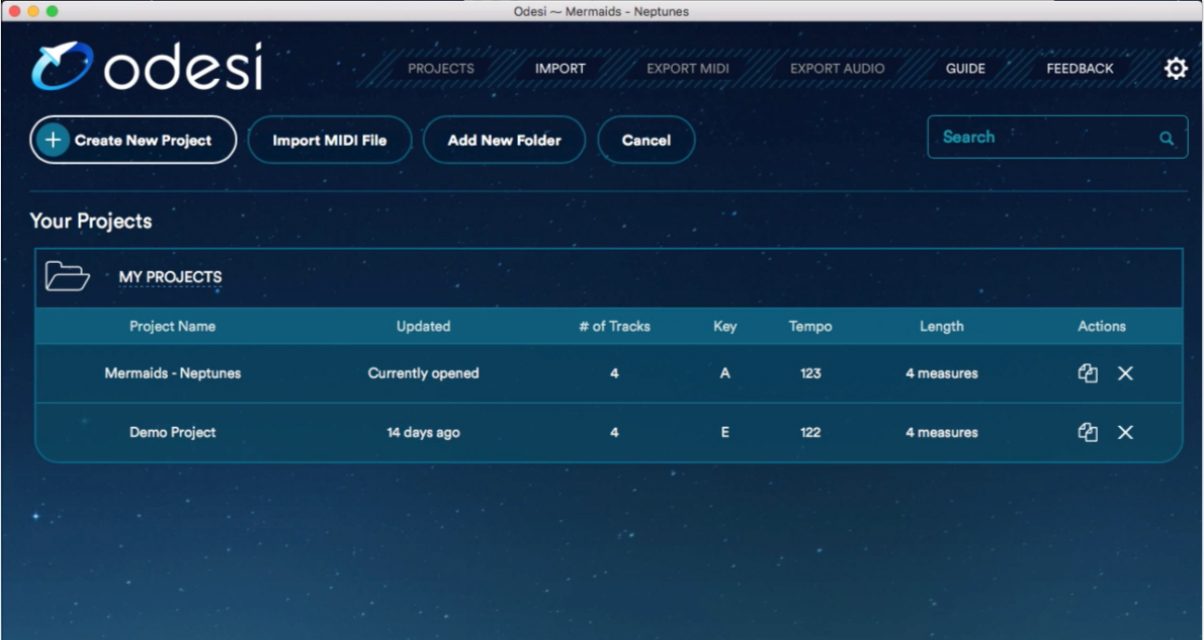Click the '14 days ago' updated cell

(423, 432)
